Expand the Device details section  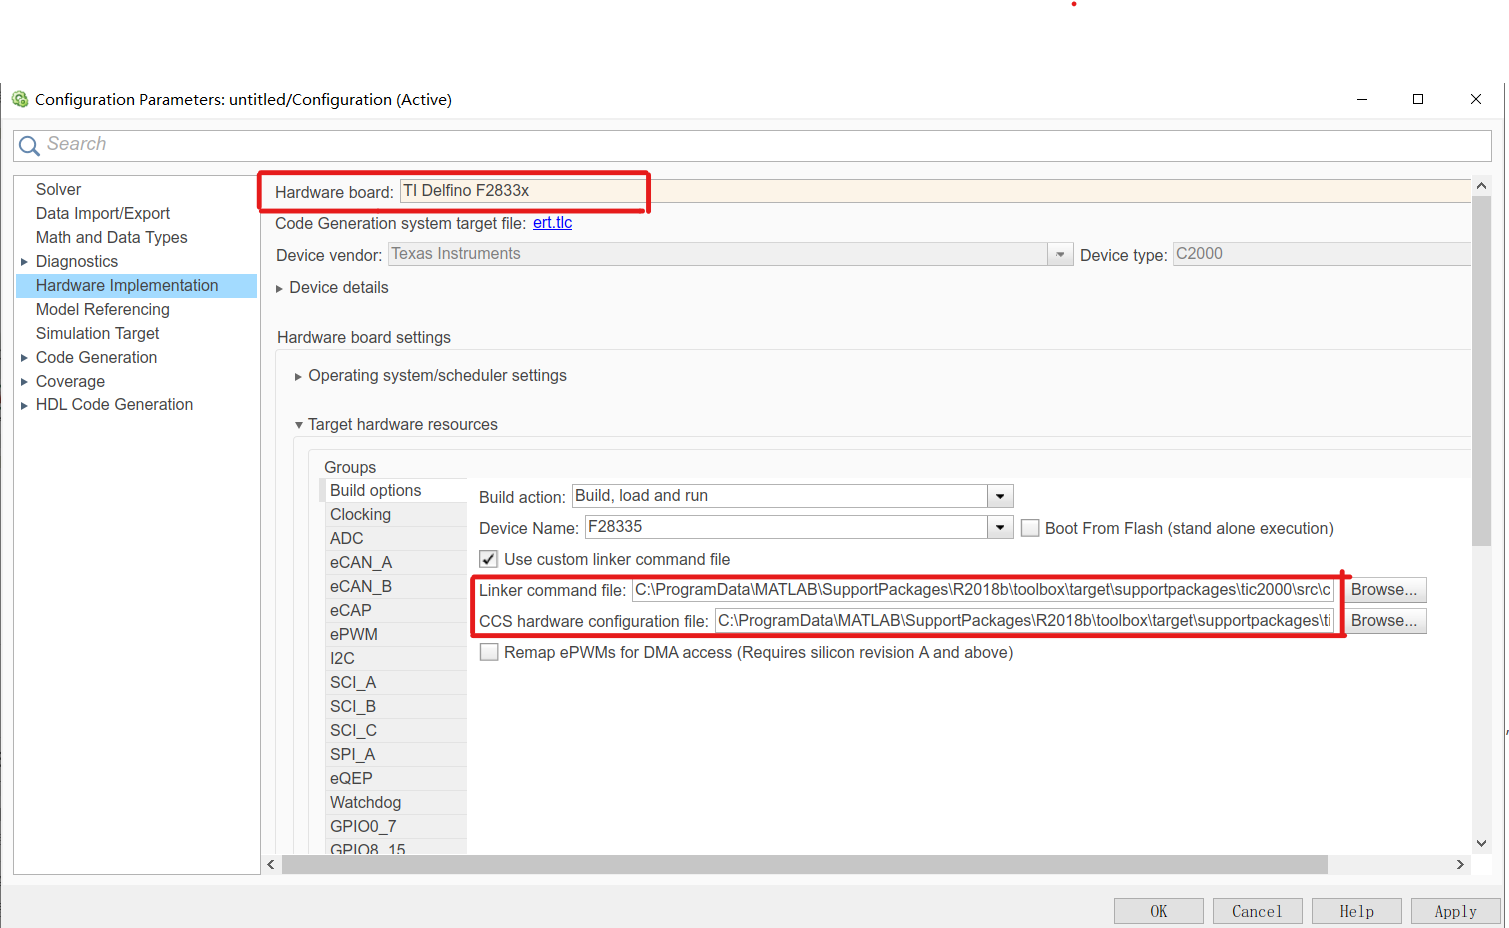pyautogui.click(x=280, y=288)
